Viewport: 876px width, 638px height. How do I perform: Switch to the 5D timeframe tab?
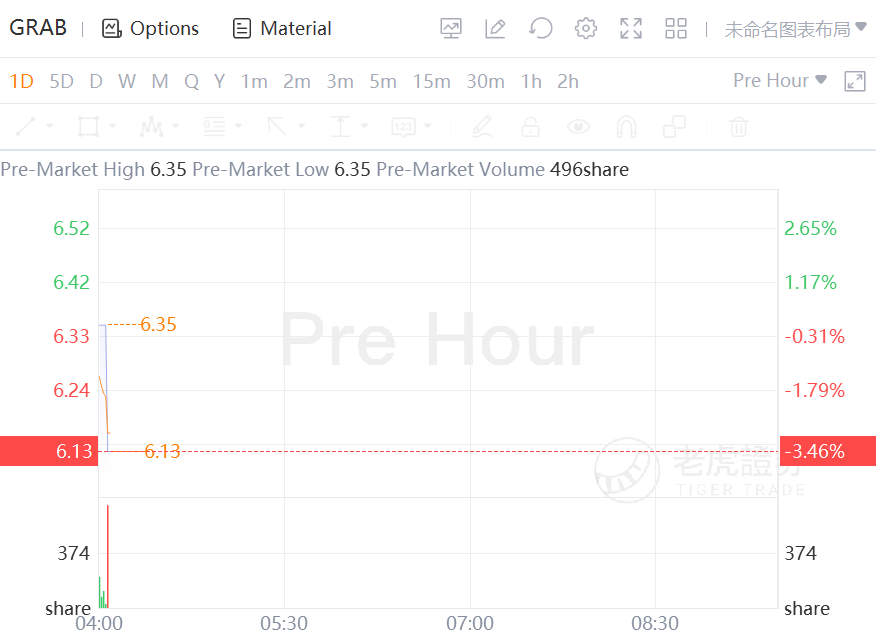tap(61, 81)
